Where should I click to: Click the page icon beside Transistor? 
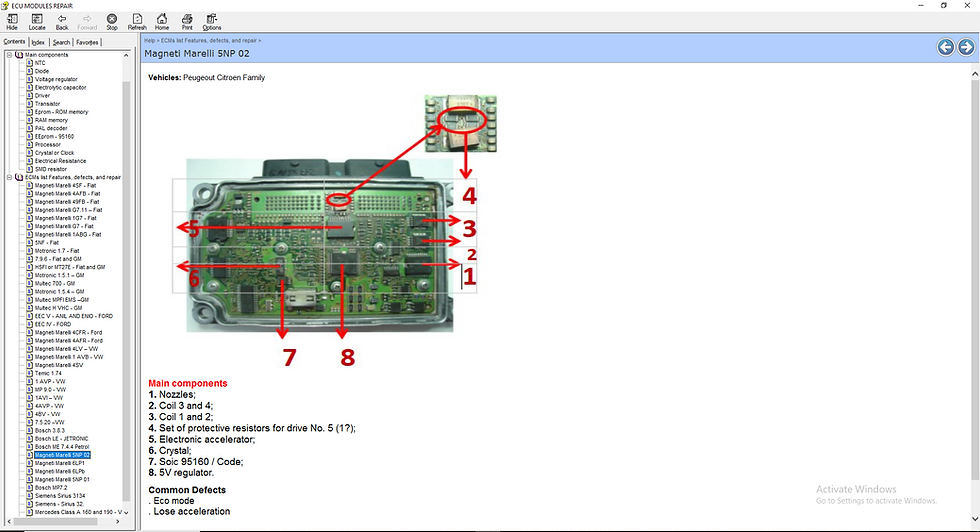point(29,104)
